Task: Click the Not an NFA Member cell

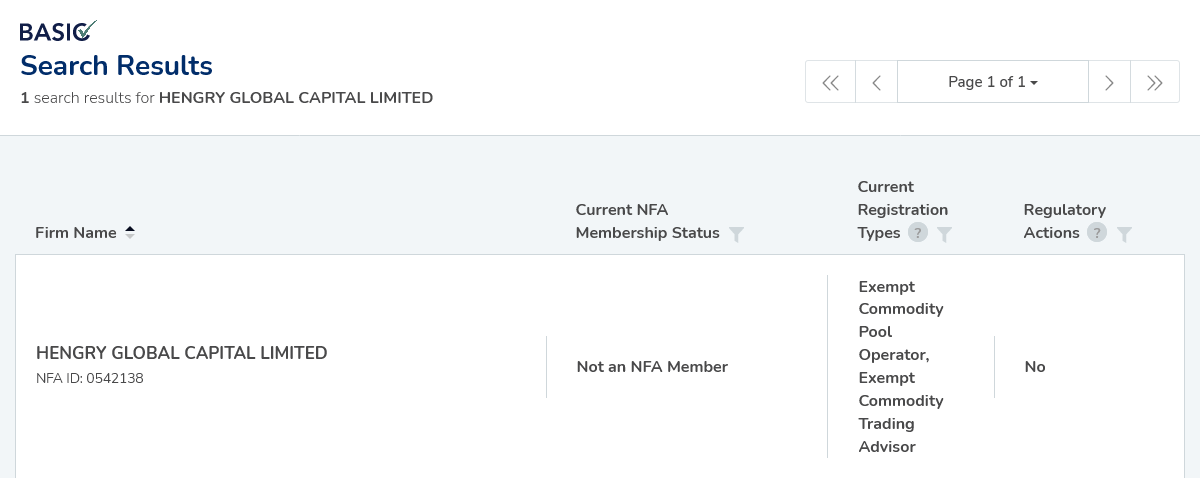Action: 652,367
